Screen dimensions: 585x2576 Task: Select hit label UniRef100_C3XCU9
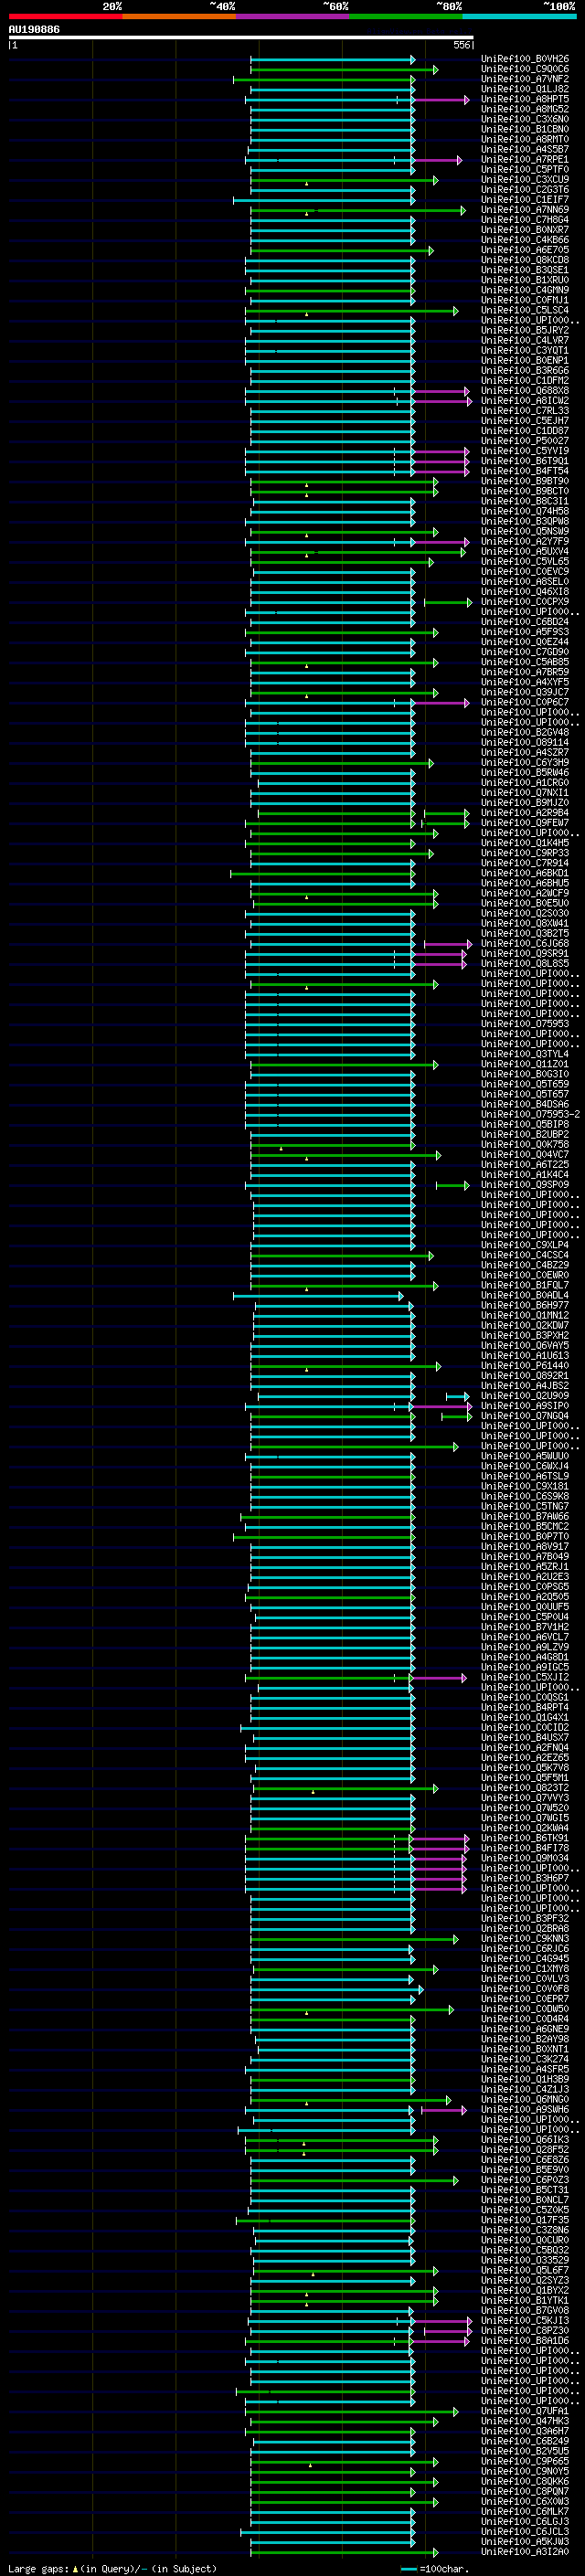(525, 180)
